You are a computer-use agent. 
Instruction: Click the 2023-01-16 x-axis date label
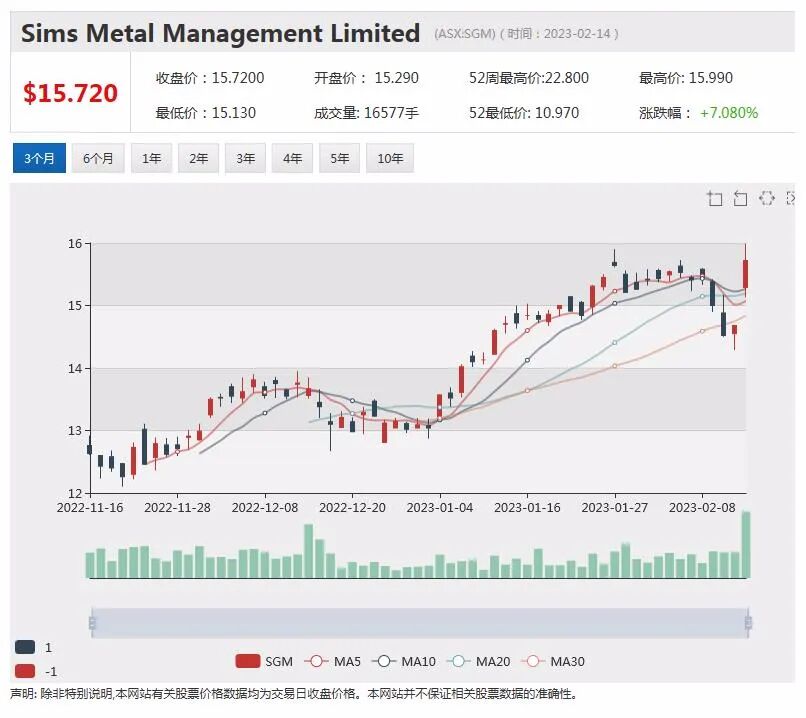tap(527, 507)
